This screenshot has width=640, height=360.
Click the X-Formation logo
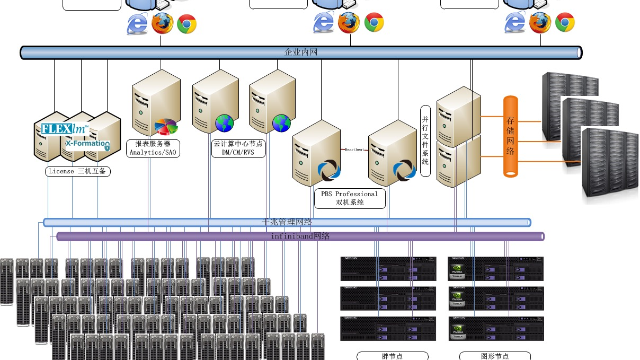[88, 144]
